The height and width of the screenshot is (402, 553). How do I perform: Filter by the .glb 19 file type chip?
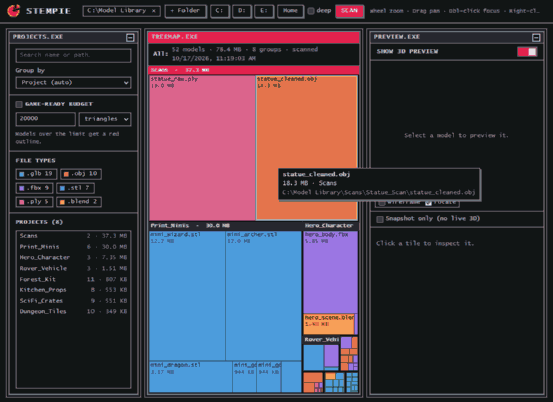coord(36,174)
